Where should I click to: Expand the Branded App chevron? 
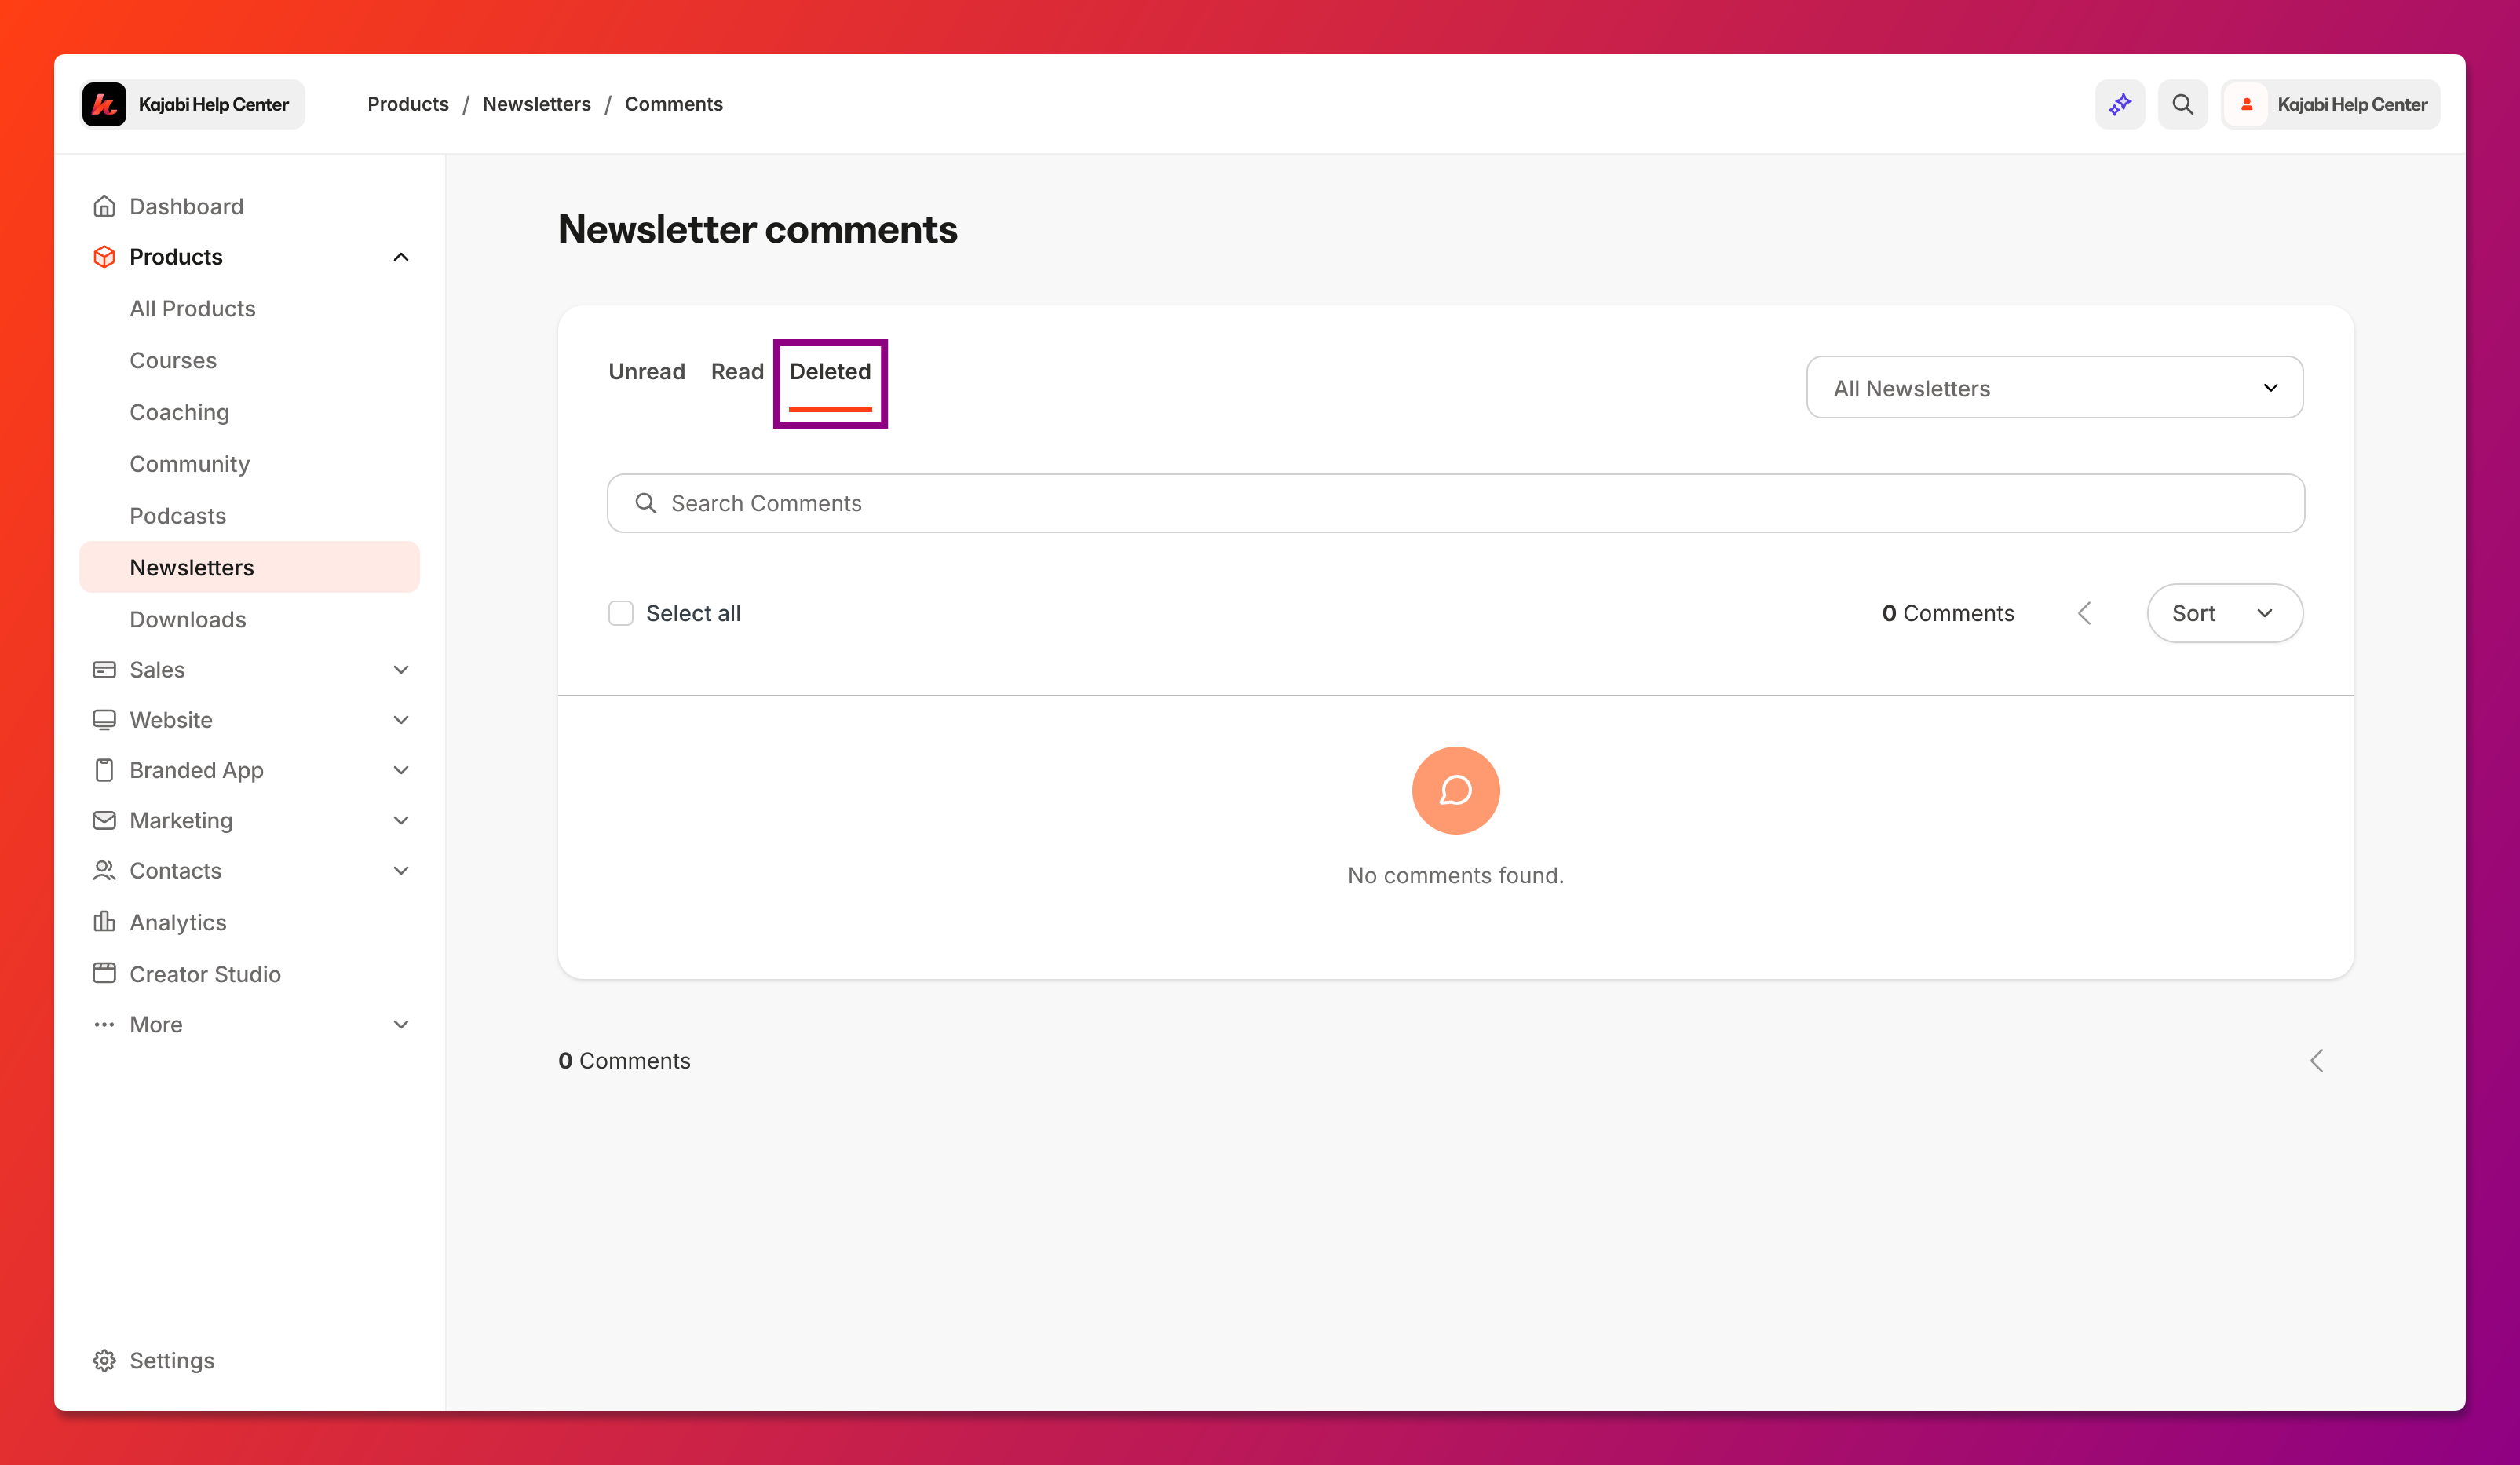pyautogui.click(x=401, y=770)
